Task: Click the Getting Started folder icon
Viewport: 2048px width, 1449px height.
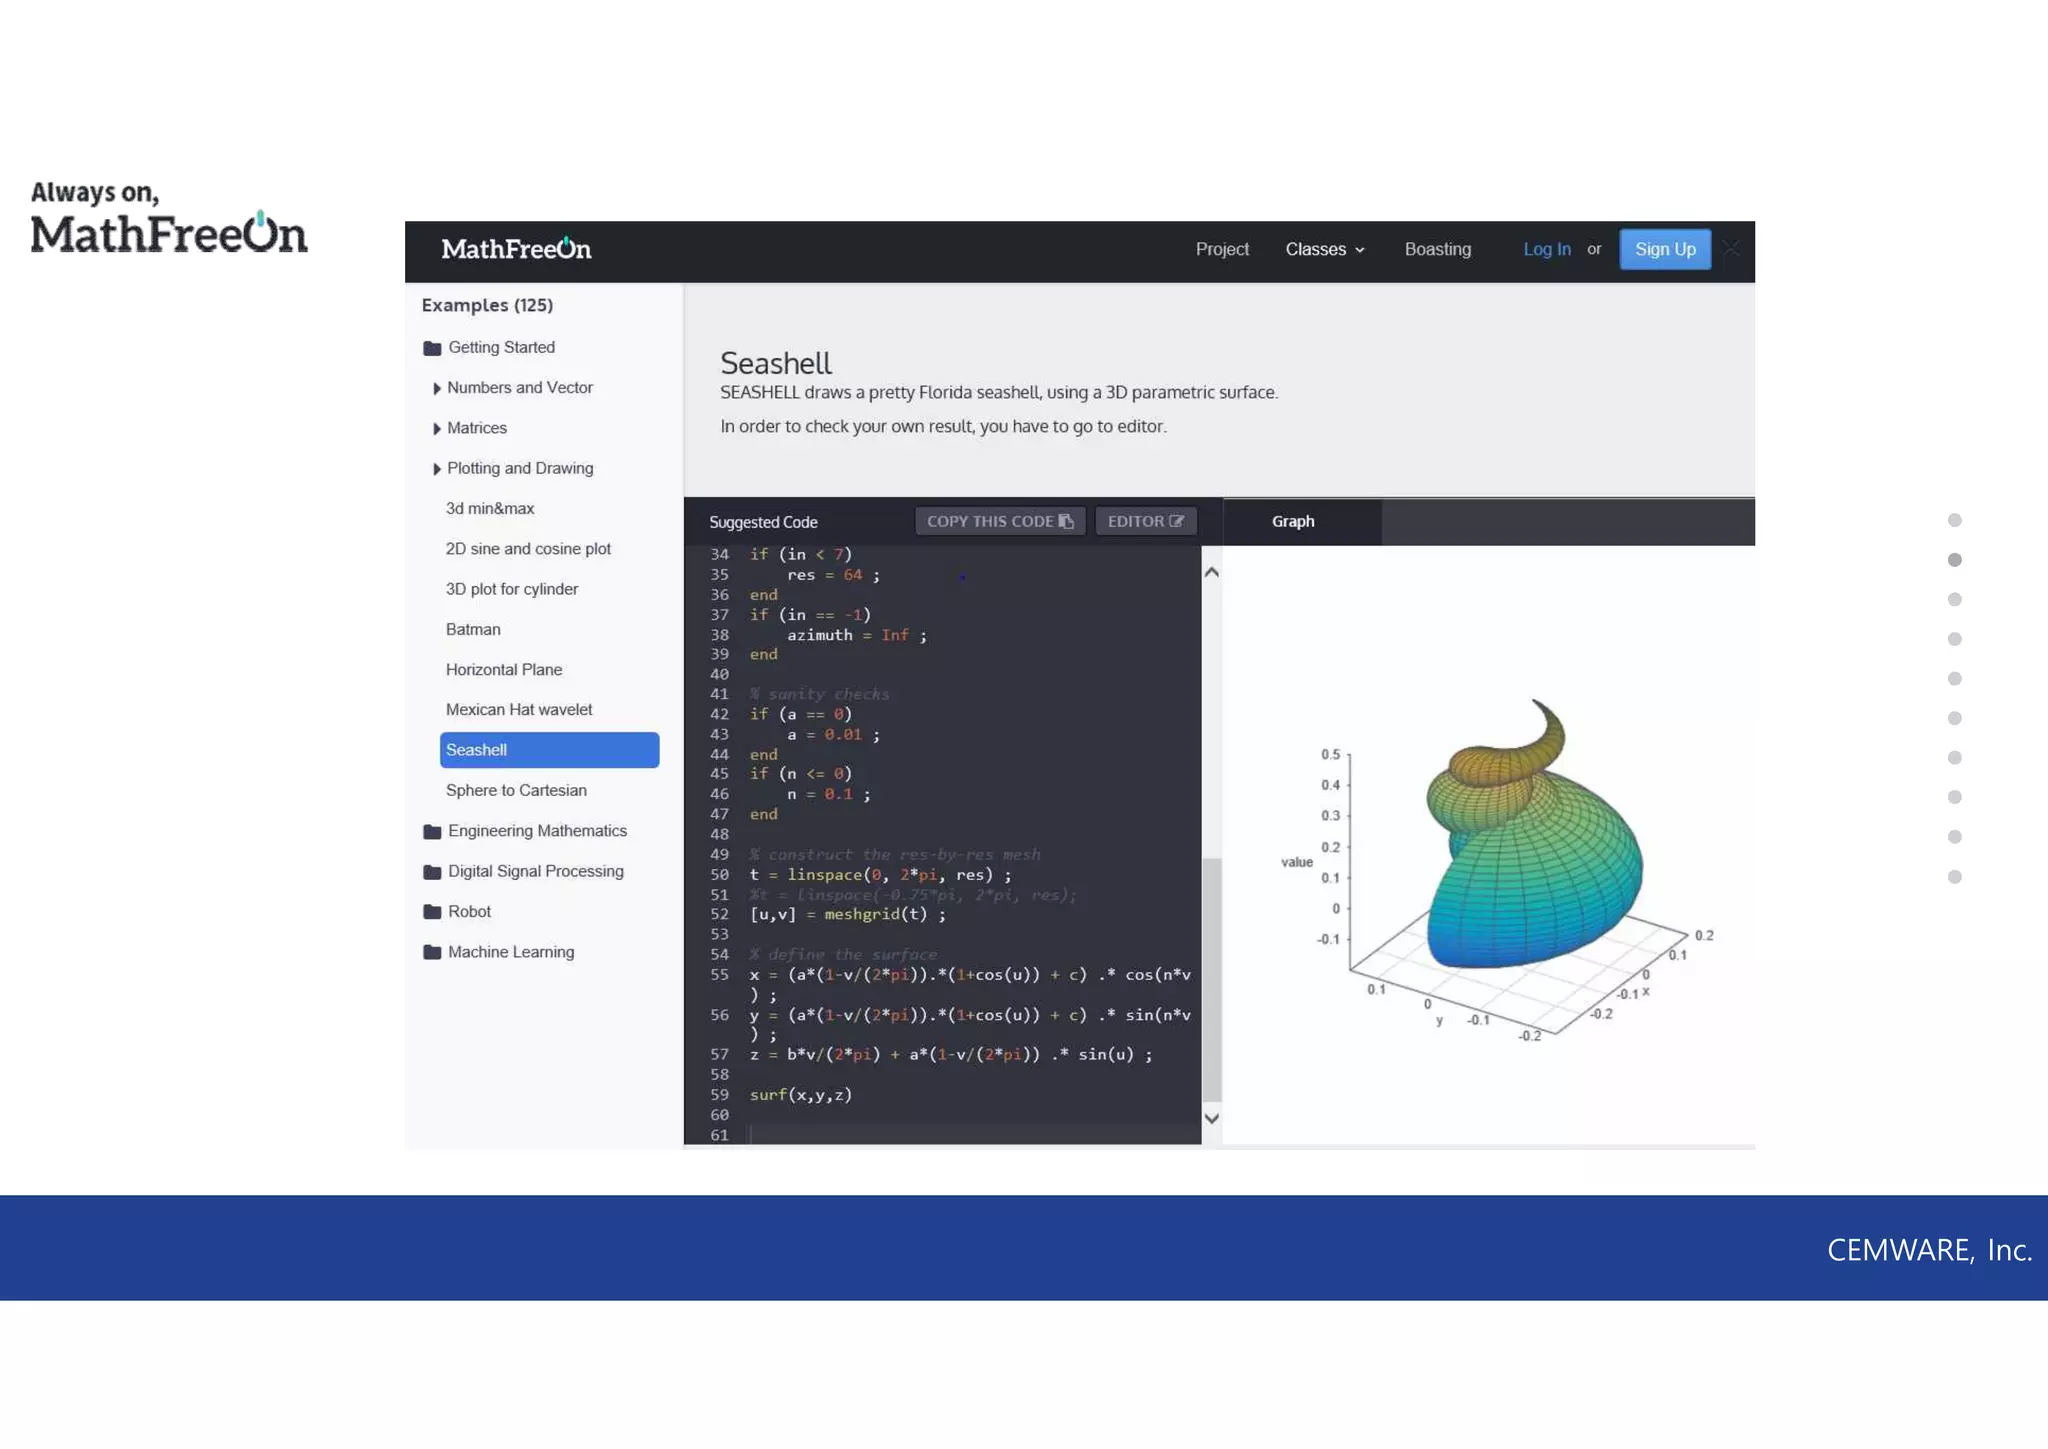Action: coord(432,348)
